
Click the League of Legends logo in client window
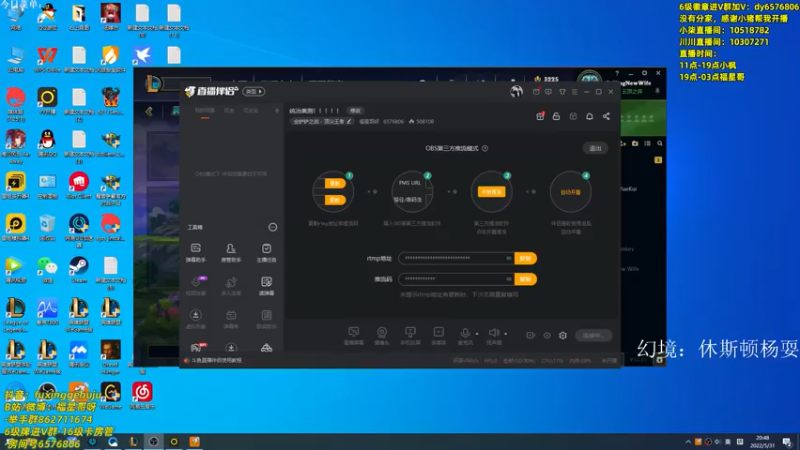(x=153, y=84)
